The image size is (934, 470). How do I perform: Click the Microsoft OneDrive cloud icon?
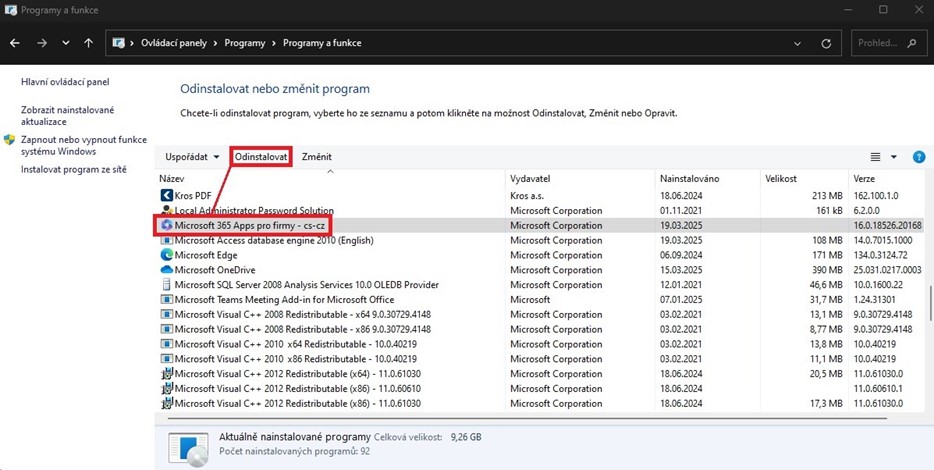coord(166,270)
